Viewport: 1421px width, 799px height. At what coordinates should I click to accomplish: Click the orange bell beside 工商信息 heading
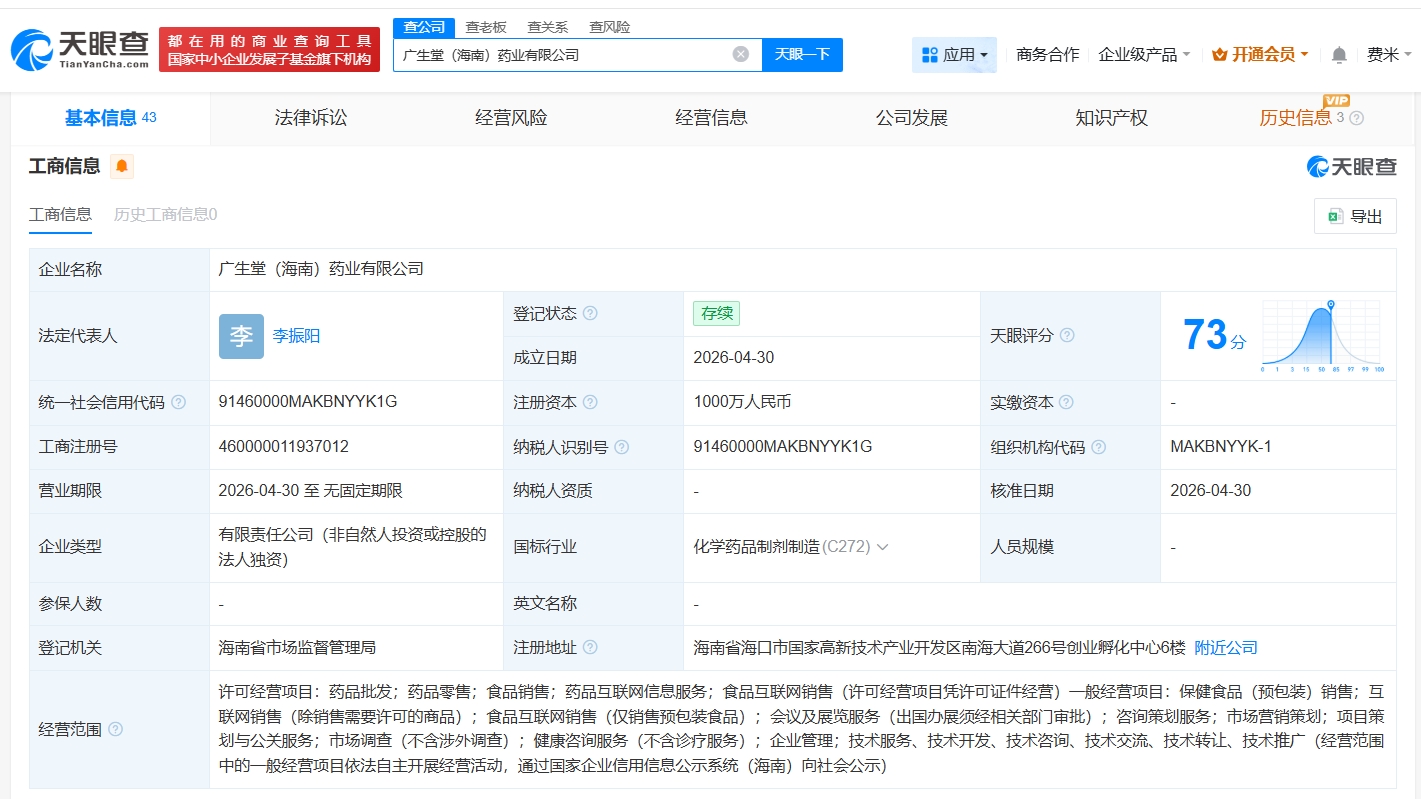pos(122,166)
